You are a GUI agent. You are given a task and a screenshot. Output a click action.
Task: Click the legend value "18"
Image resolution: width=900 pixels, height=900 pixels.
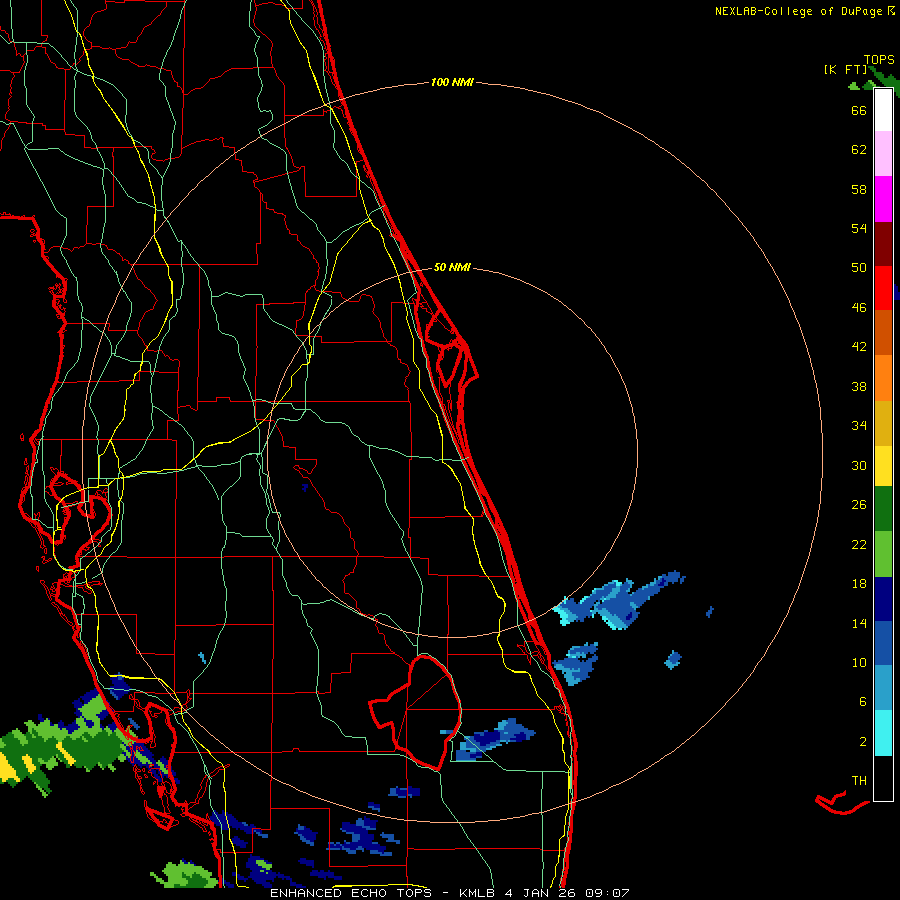[859, 584]
